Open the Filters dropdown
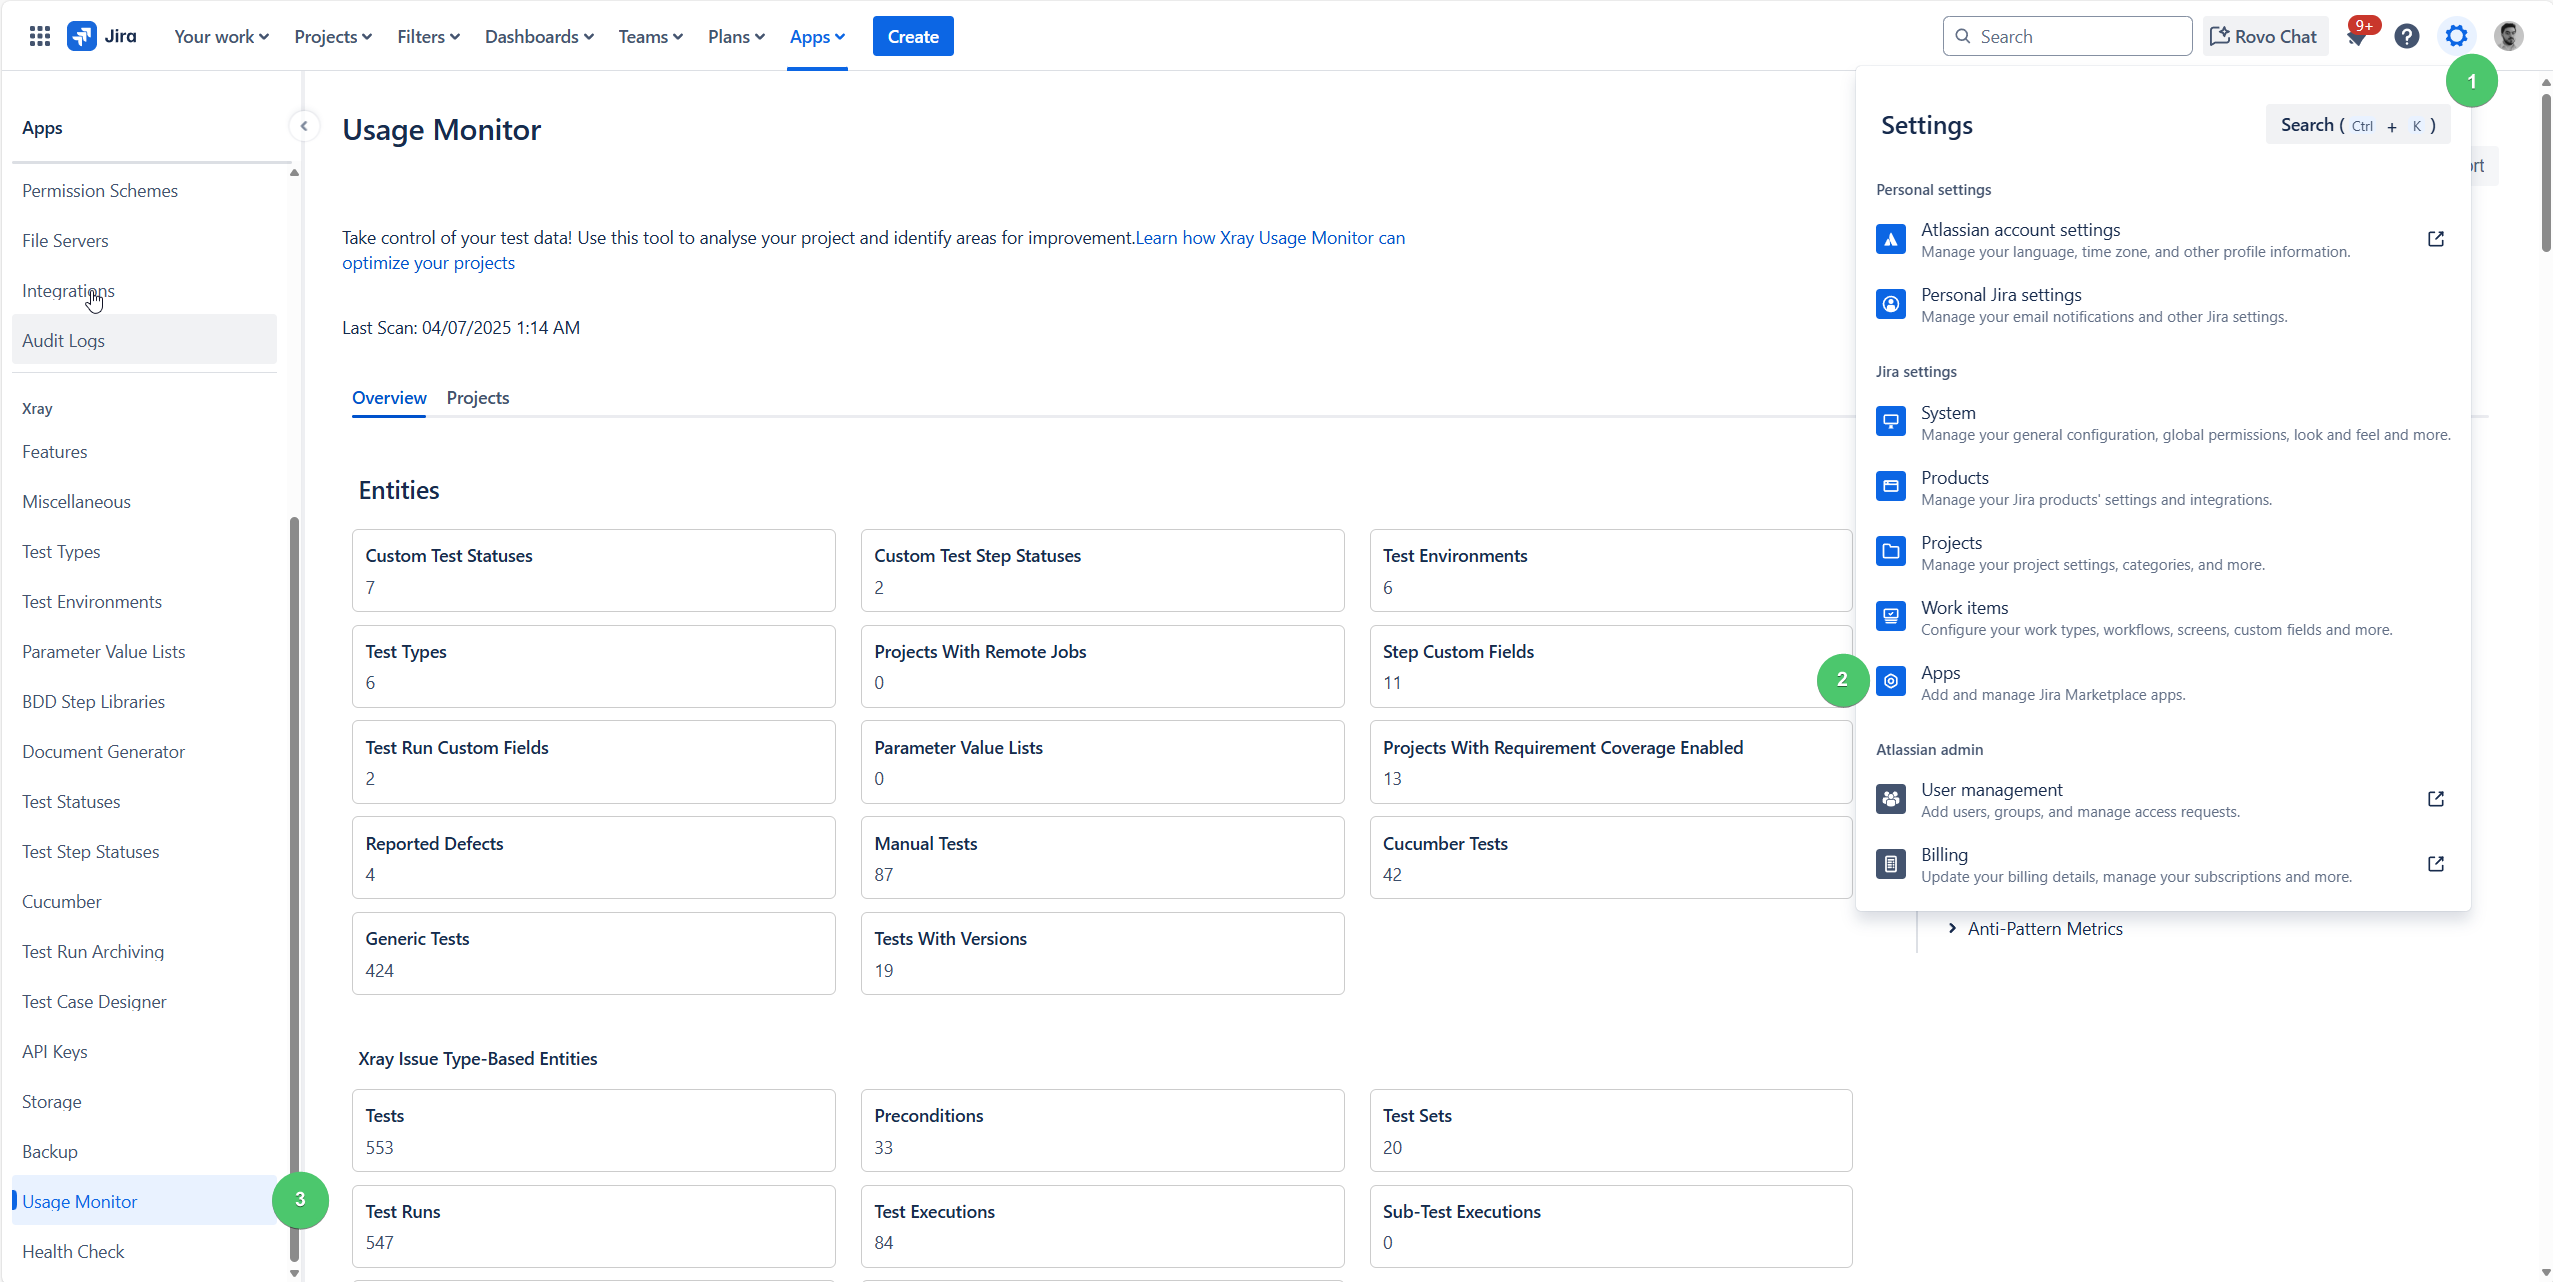2553x1282 pixels. click(428, 37)
